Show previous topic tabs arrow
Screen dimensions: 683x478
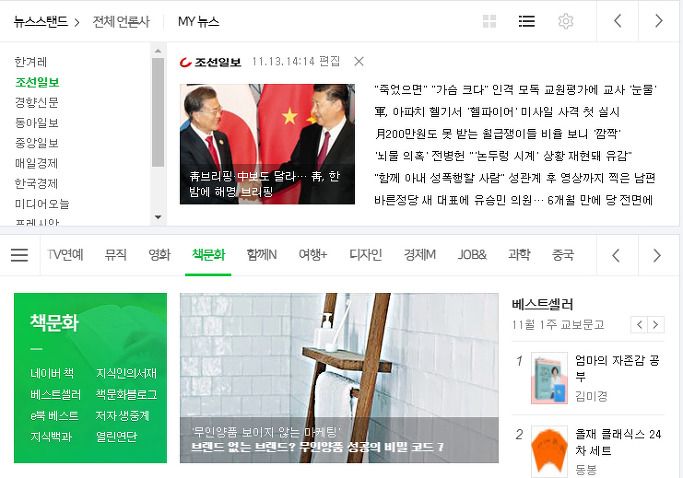coord(616,255)
